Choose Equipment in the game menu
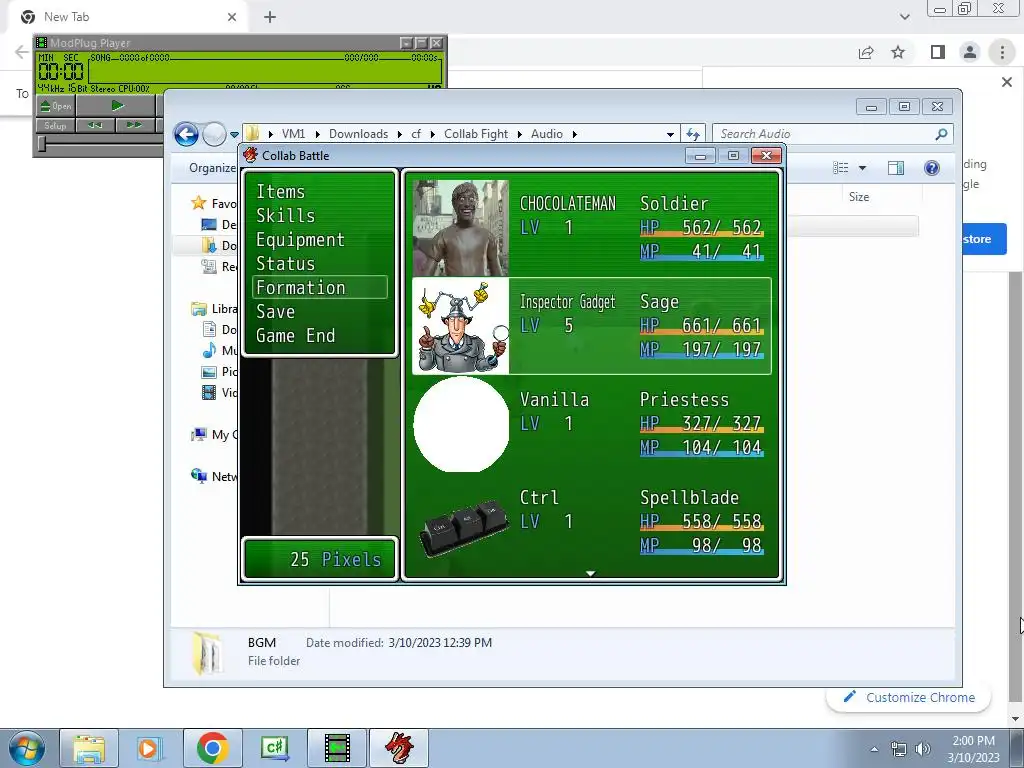This screenshot has height=768, width=1024. point(300,240)
